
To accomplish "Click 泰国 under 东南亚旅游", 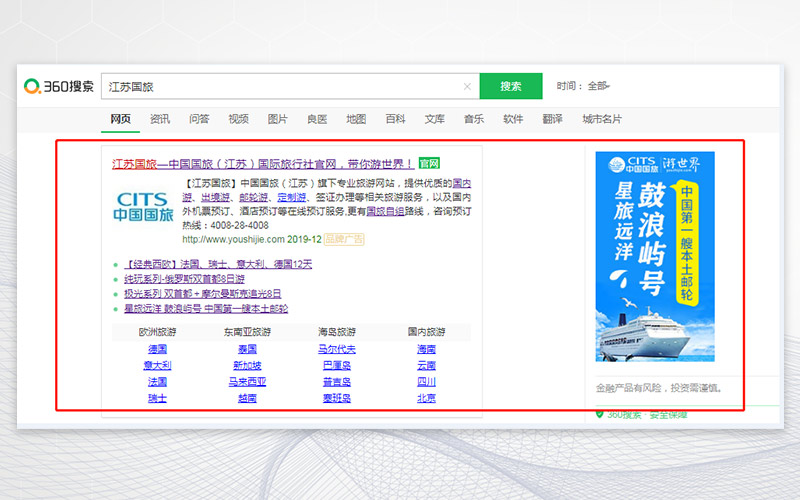I will pos(247,349).
